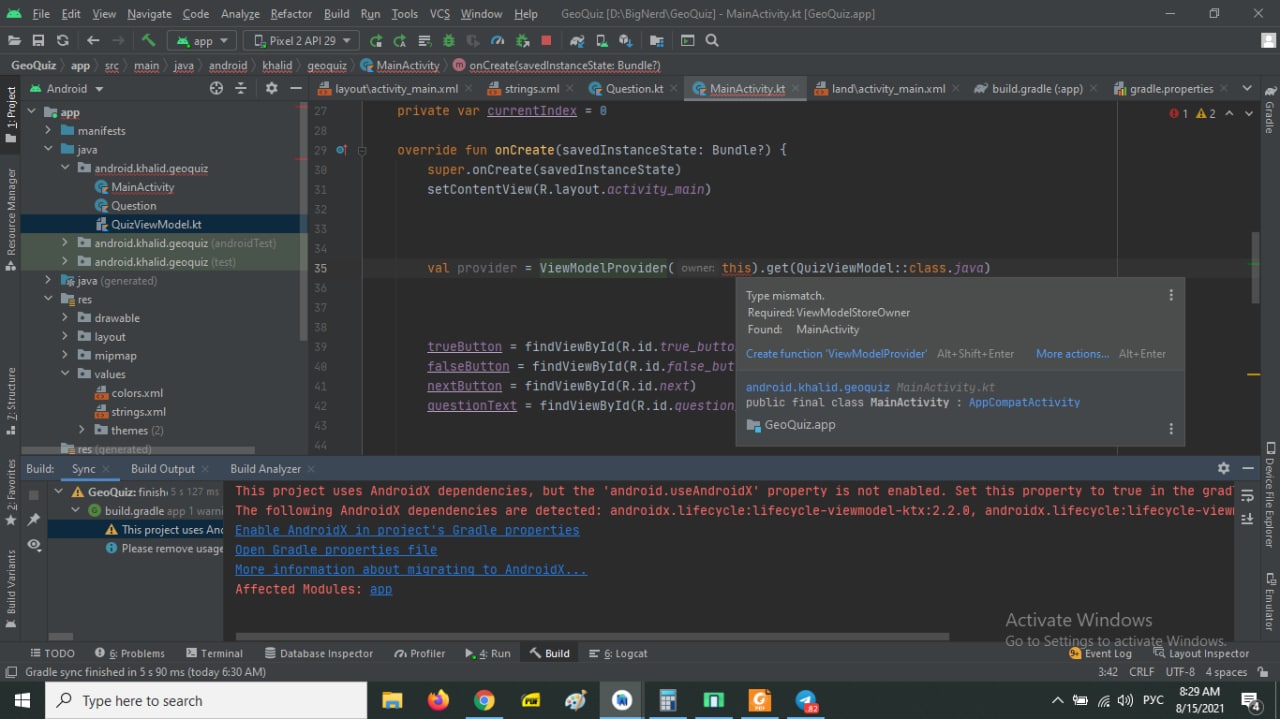
Task: Click the Build output horizontal scrollbar
Action: coord(592,636)
